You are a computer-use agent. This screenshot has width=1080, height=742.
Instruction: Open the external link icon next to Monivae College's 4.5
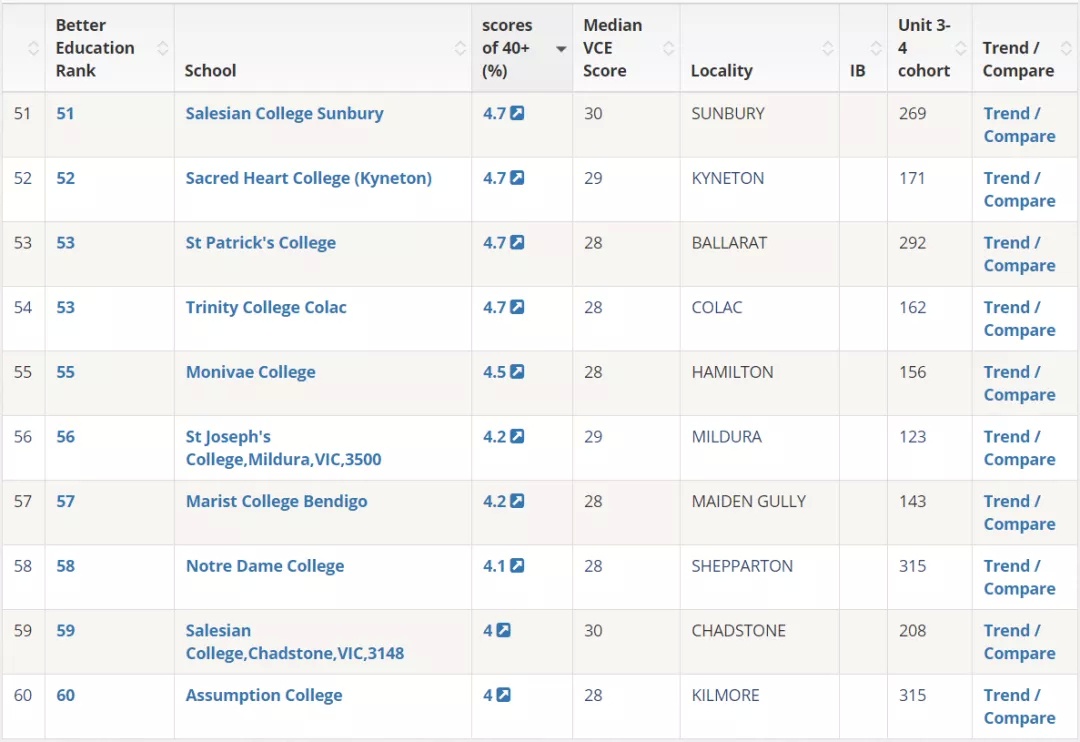(x=517, y=372)
